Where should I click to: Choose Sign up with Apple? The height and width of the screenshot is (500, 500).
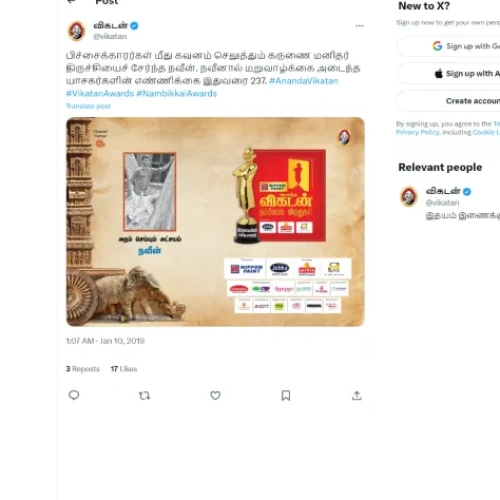(448, 73)
